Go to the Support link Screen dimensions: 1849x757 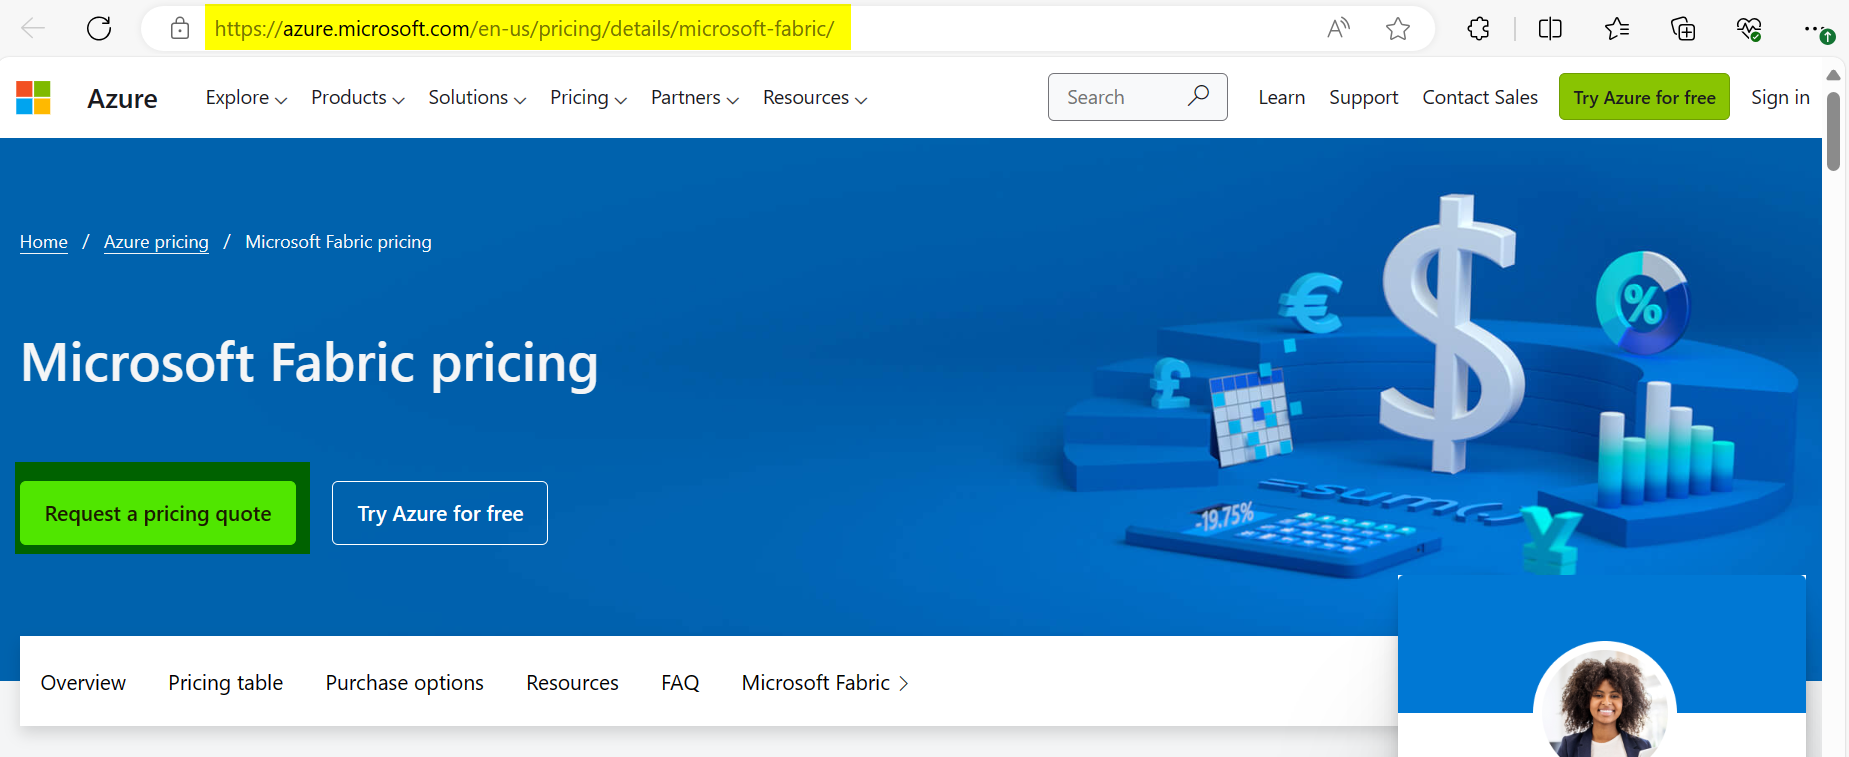(x=1363, y=97)
